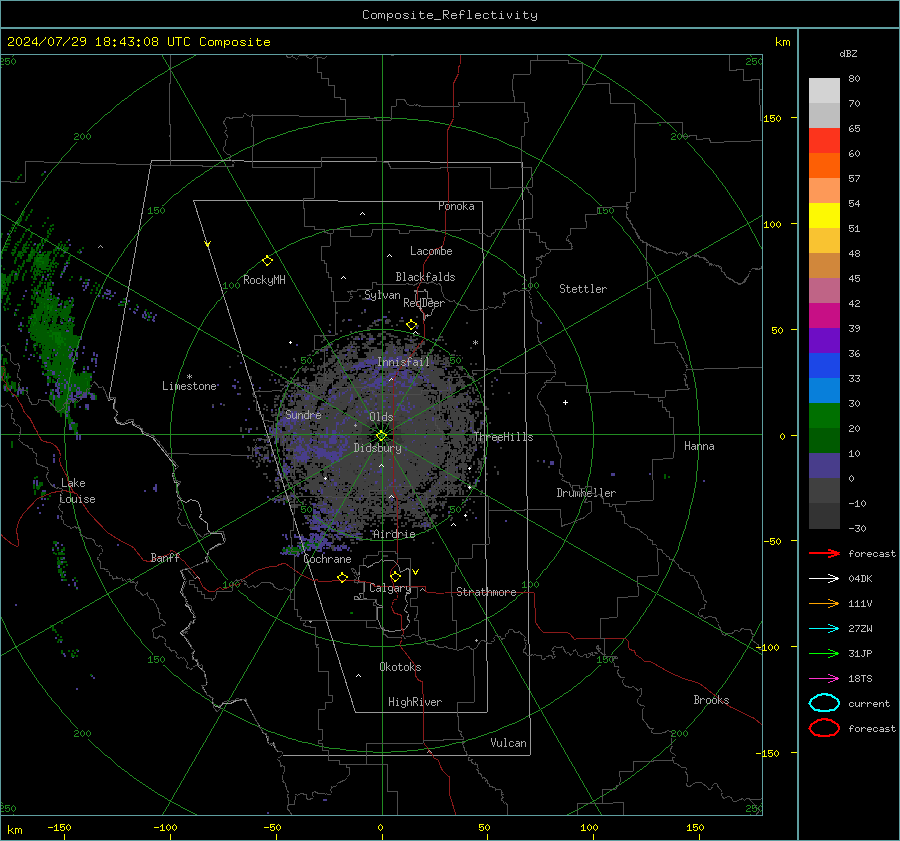Image resolution: width=900 pixels, height=841 pixels.
Task: Click the Ponoka city label
Action: coord(456,206)
